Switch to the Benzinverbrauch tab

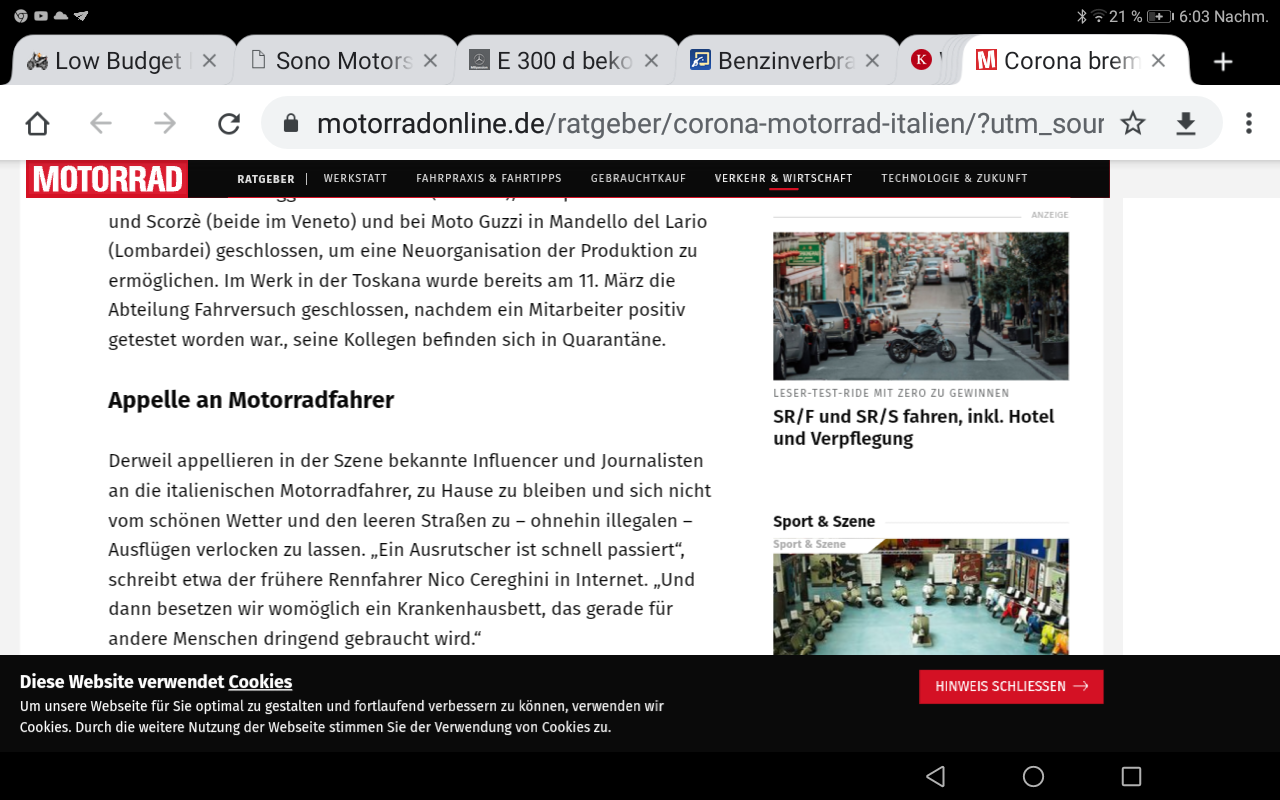[784, 61]
